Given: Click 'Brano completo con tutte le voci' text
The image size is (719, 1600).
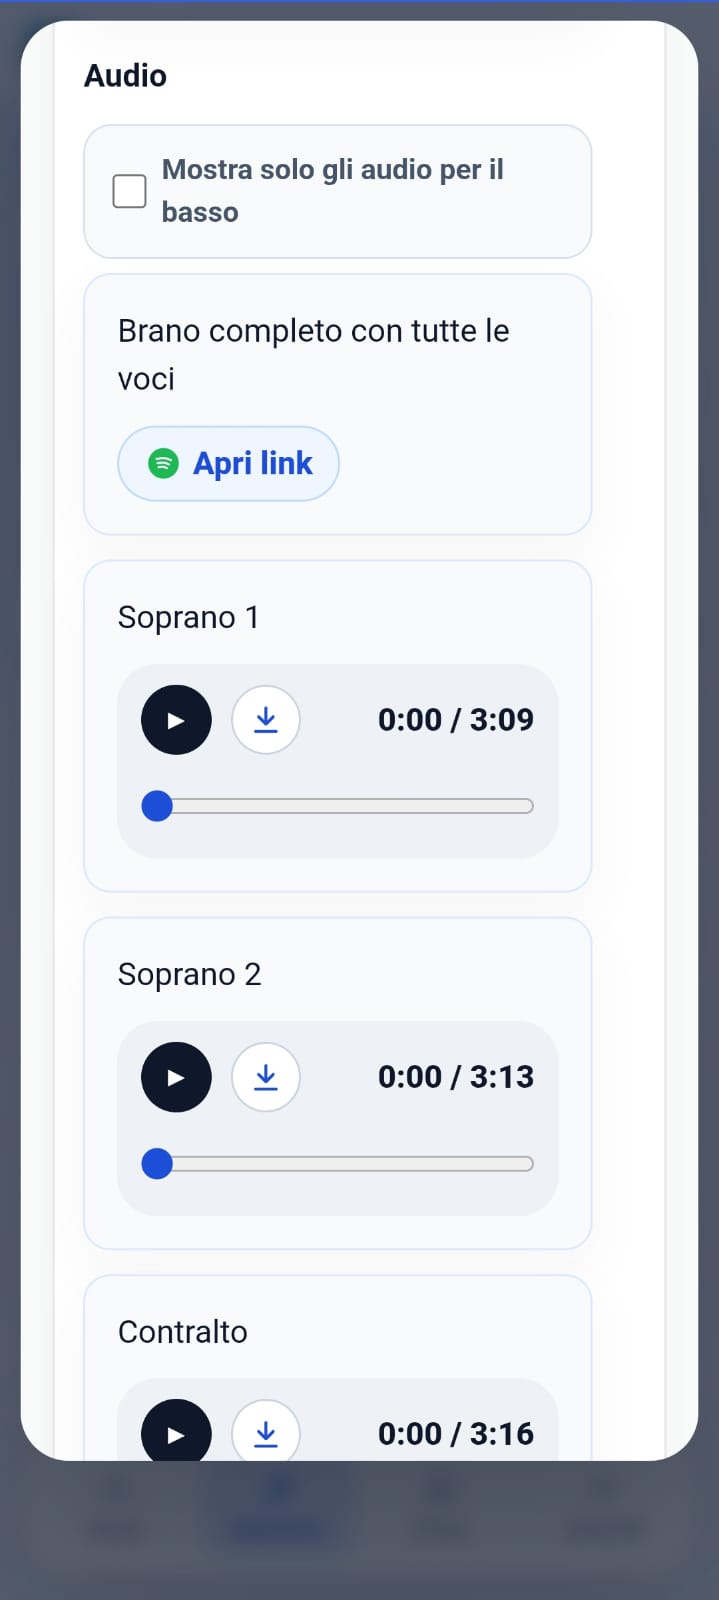Looking at the screenshot, I should (x=314, y=355).
